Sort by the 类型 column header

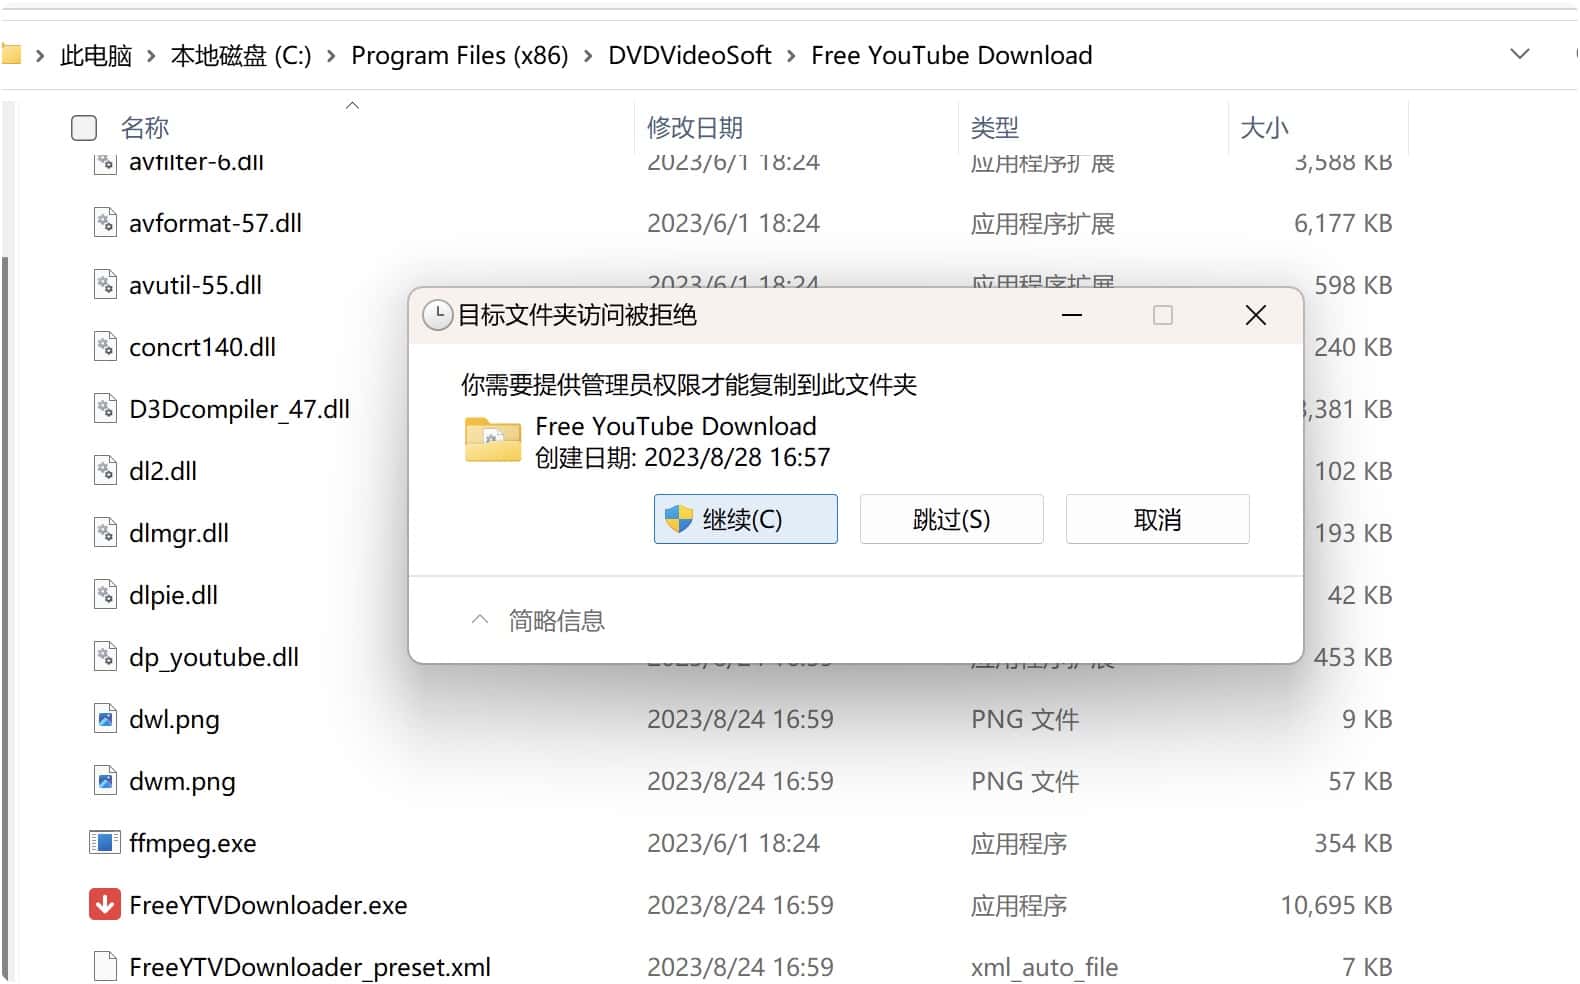995,127
